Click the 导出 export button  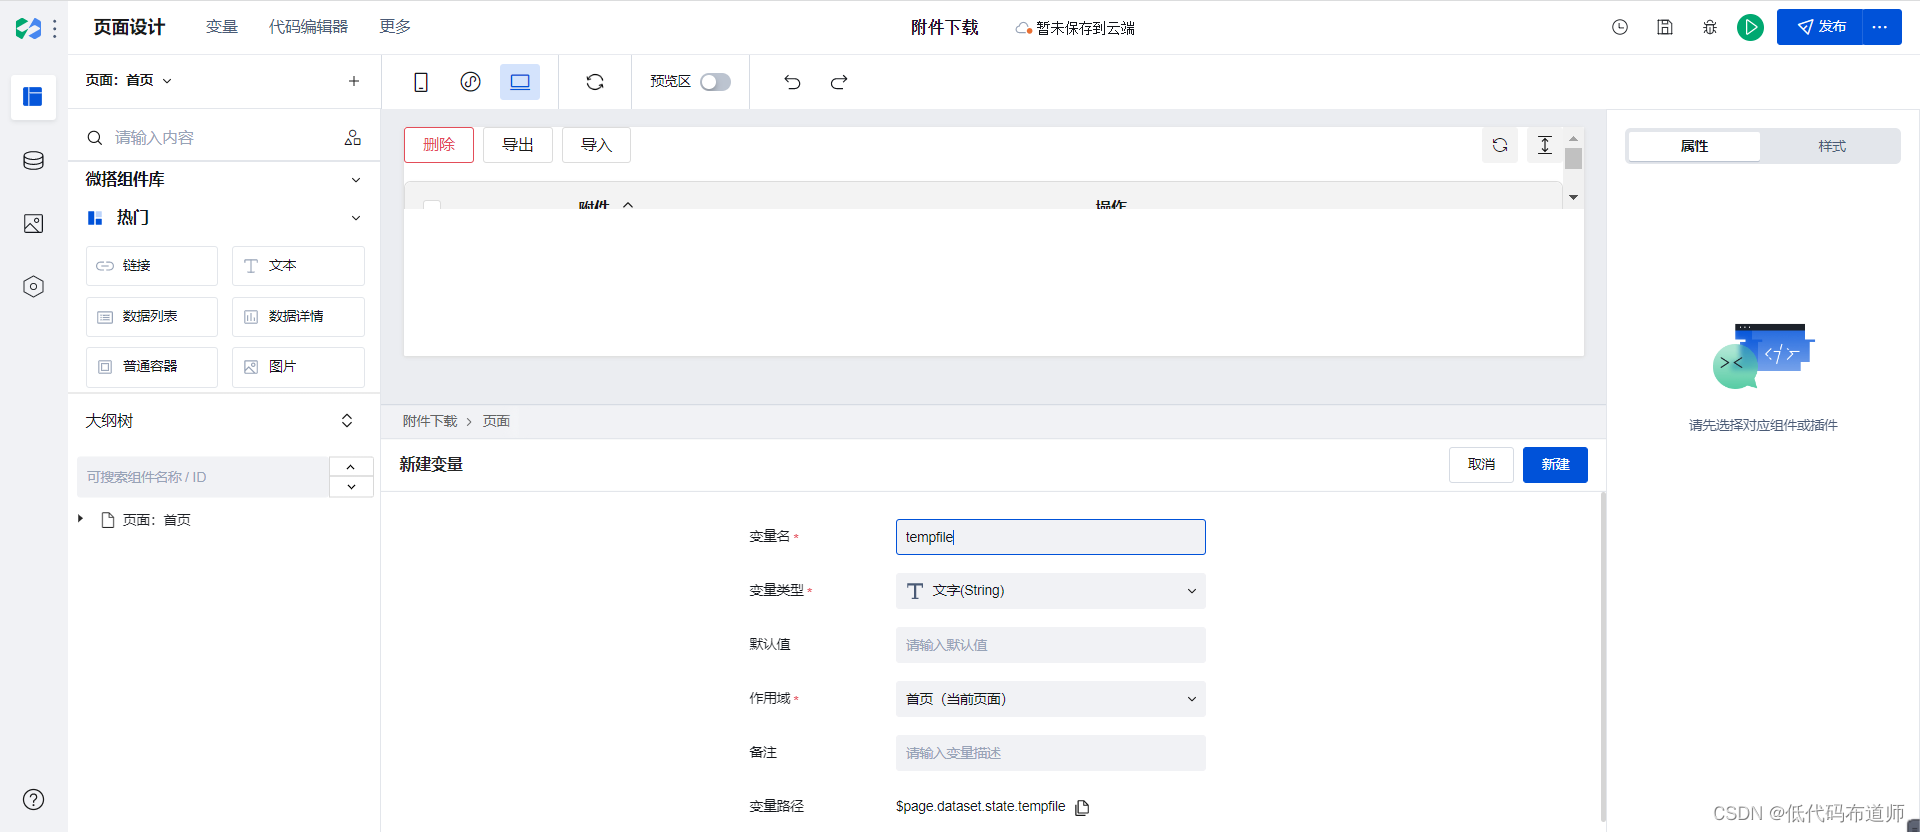(518, 145)
